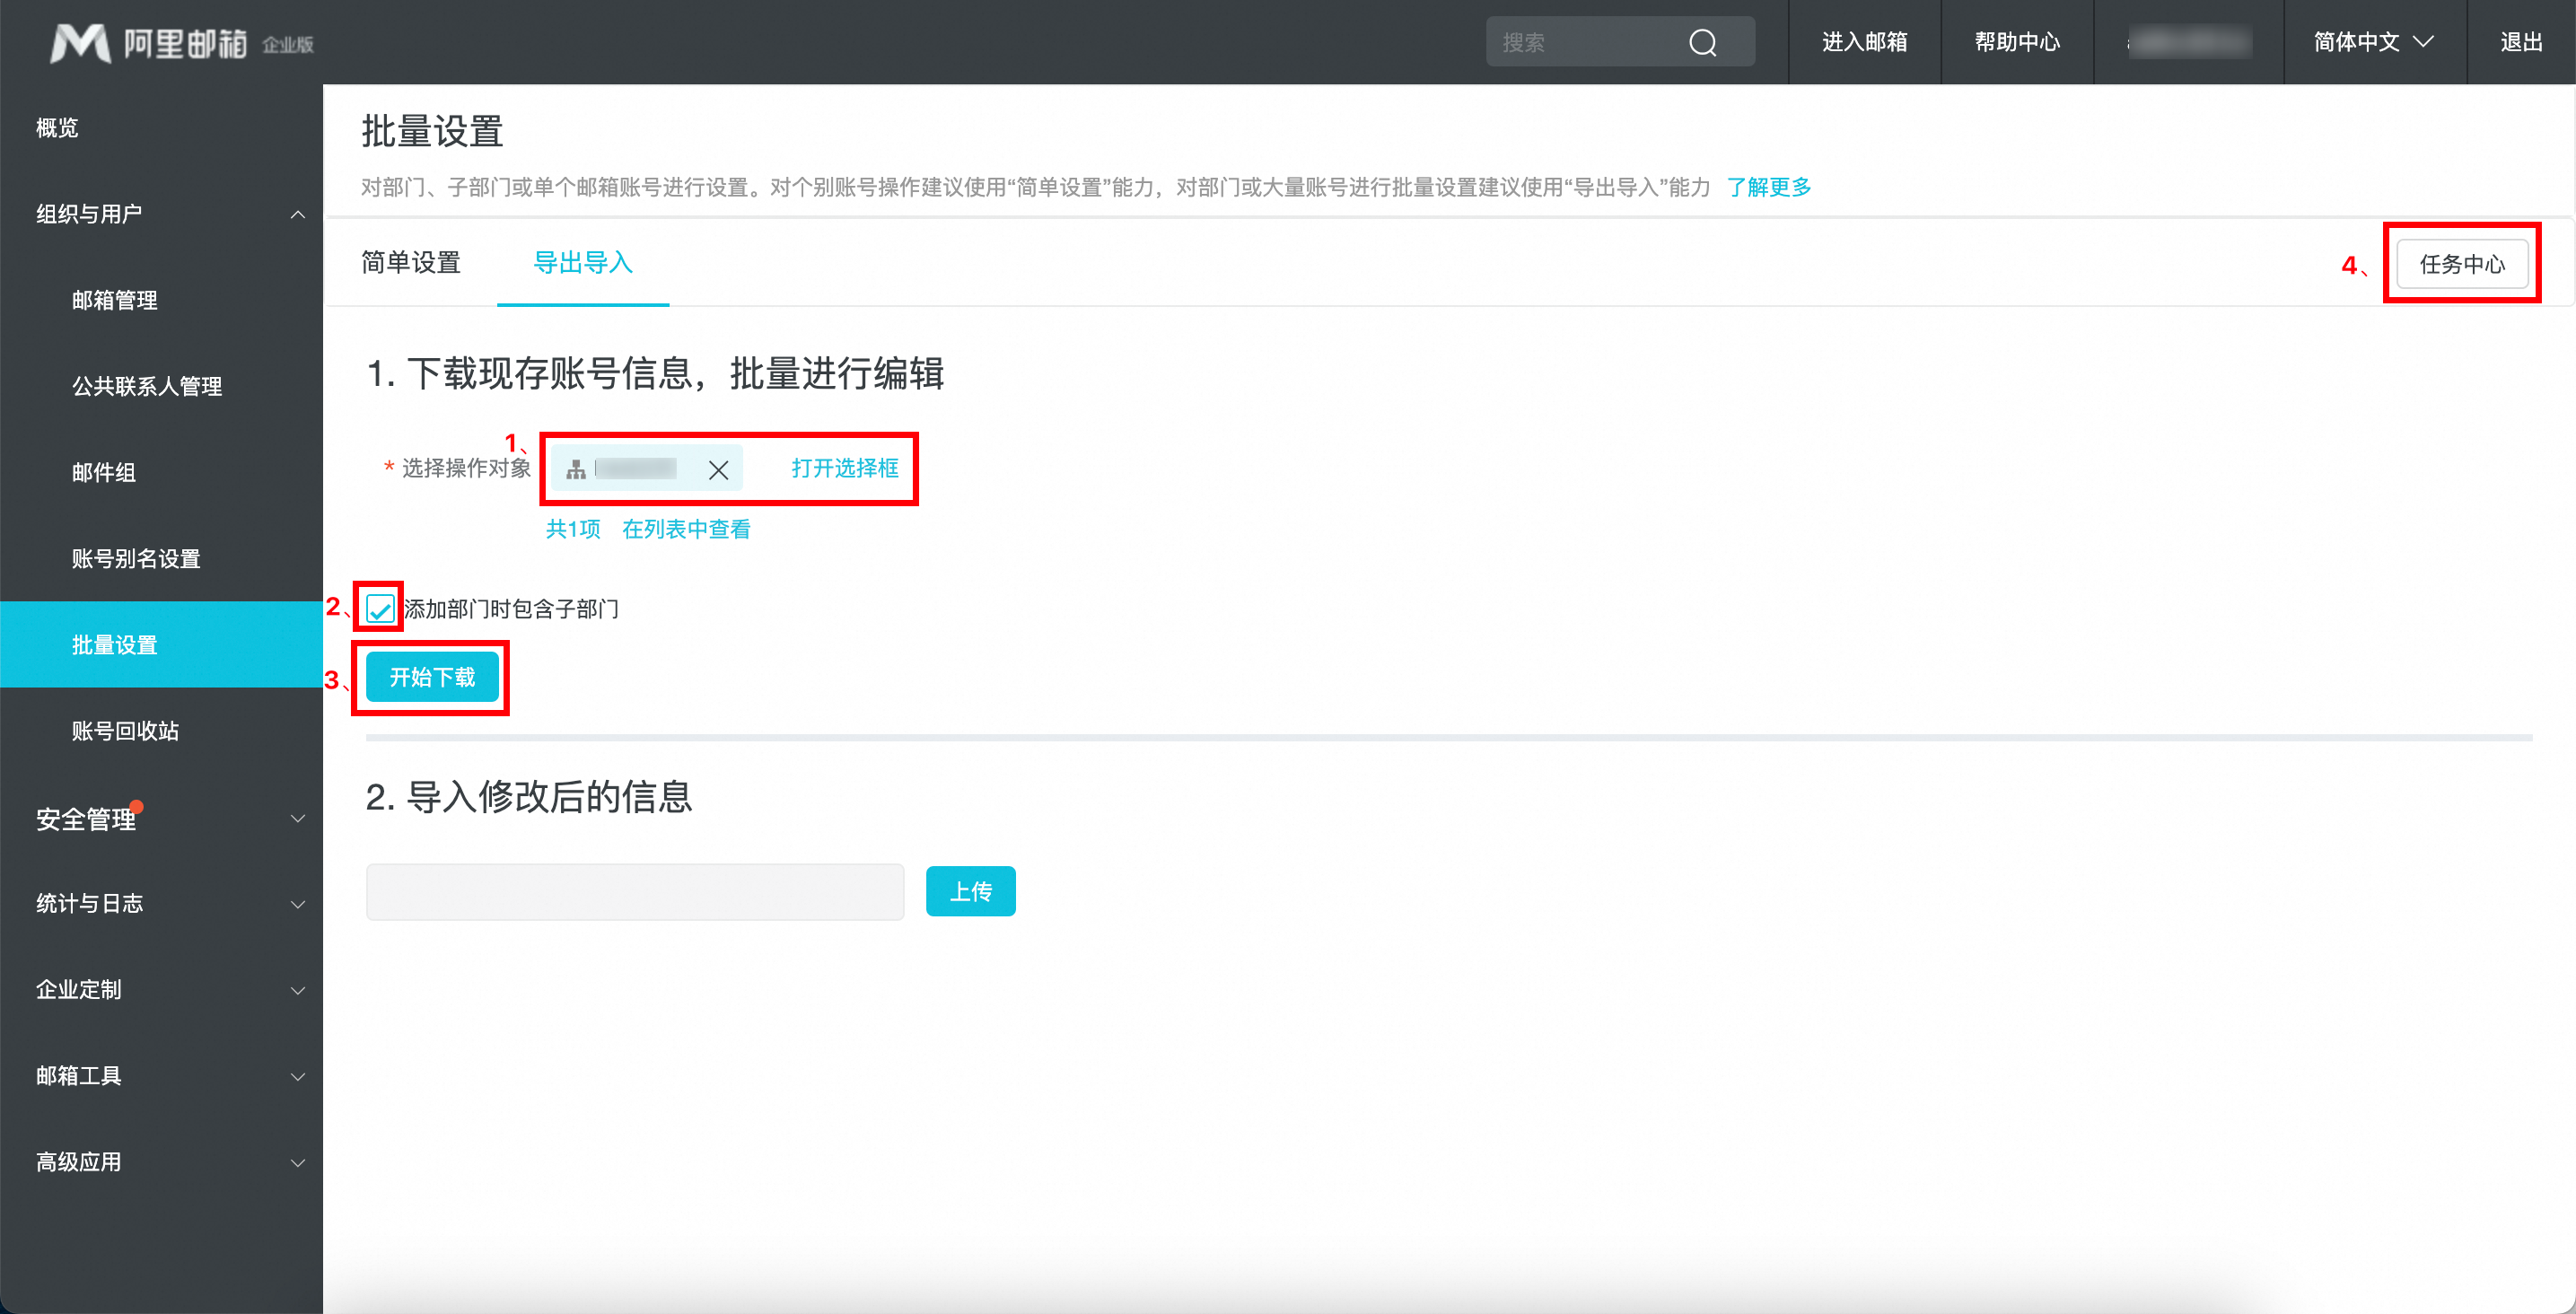Click the 了解更多 link

(x=1768, y=187)
